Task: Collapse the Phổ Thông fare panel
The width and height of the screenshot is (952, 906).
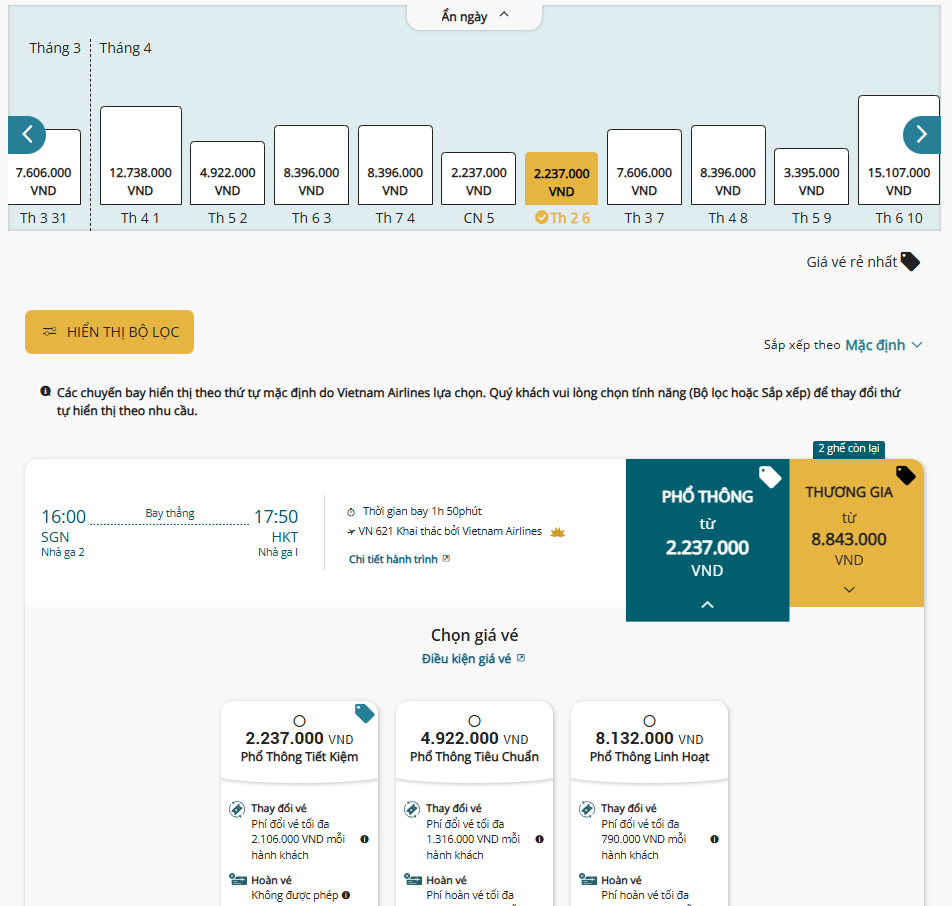Action: point(707,604)
